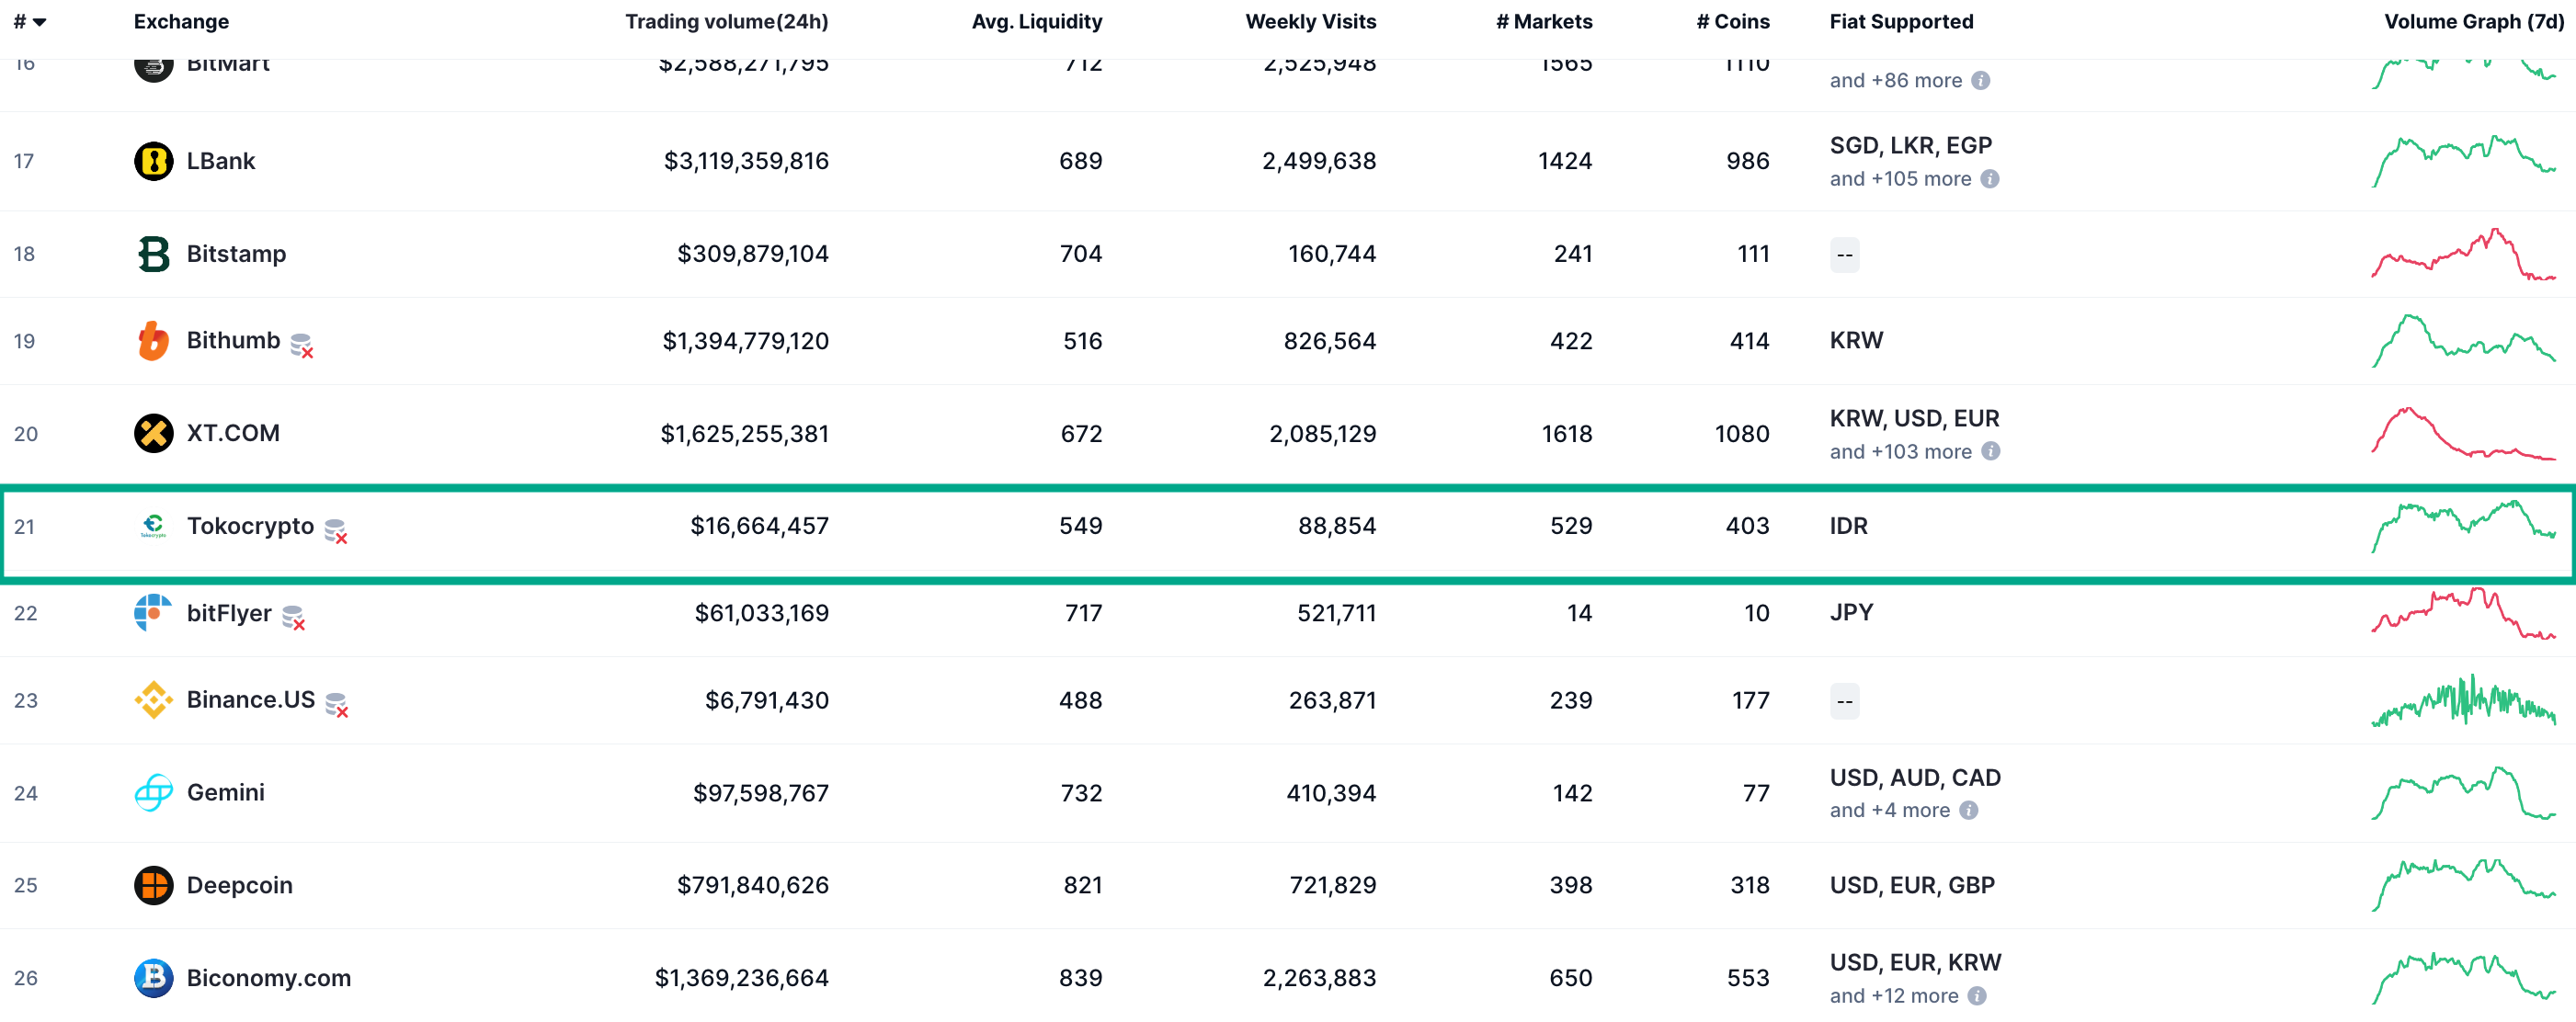Click the Deepcoin exchange logo
The height and width of the screenshot is (1022, 2576).
[153, 885]
